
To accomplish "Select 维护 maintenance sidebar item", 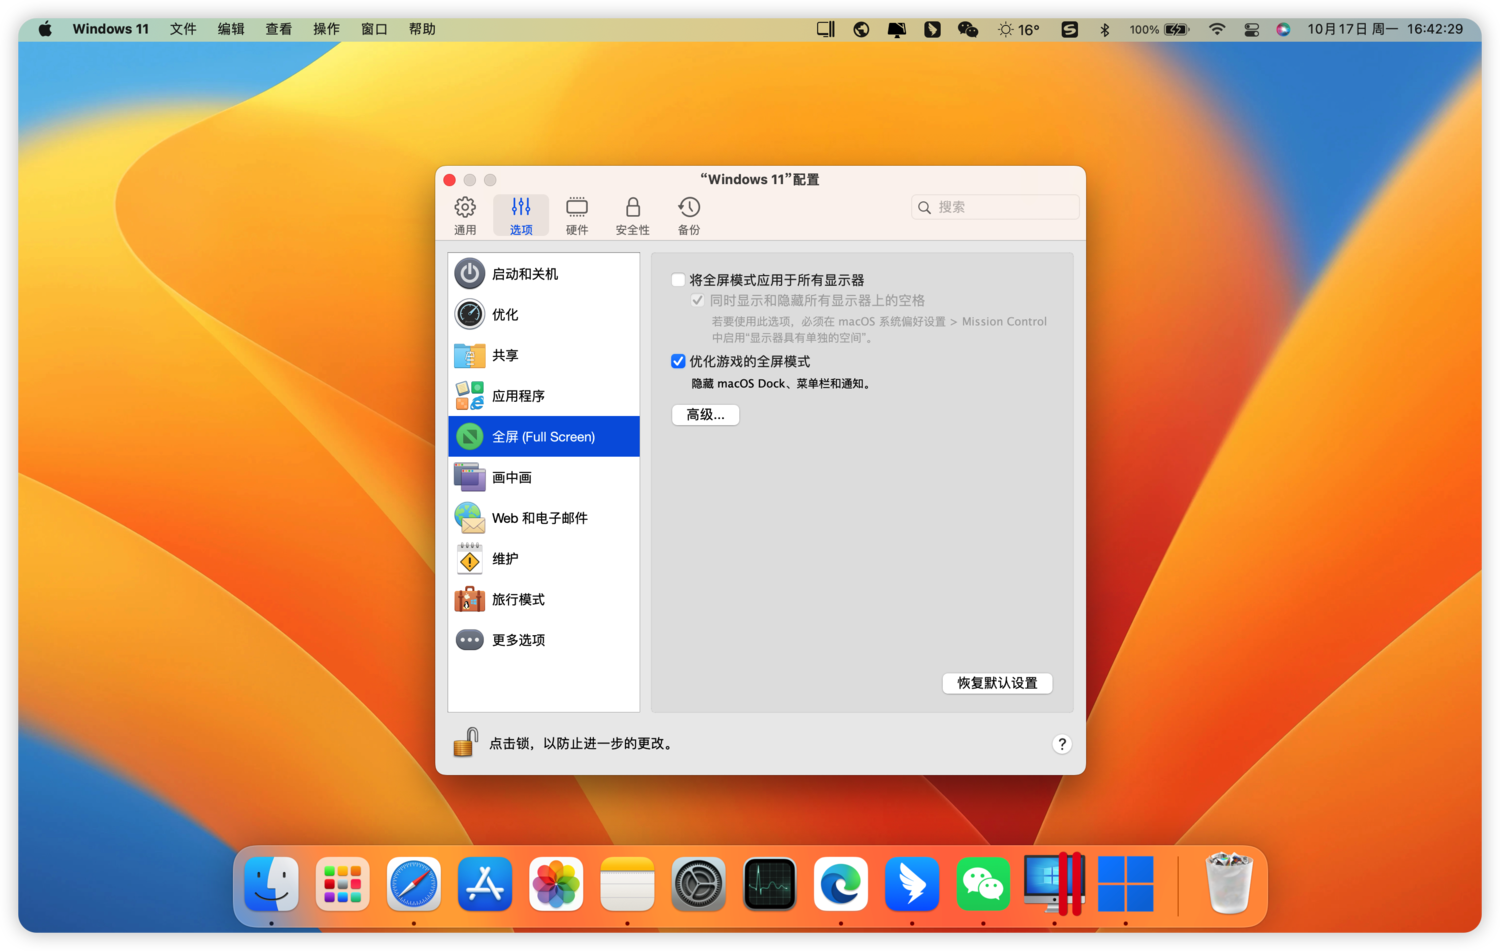I will (544, 559).
